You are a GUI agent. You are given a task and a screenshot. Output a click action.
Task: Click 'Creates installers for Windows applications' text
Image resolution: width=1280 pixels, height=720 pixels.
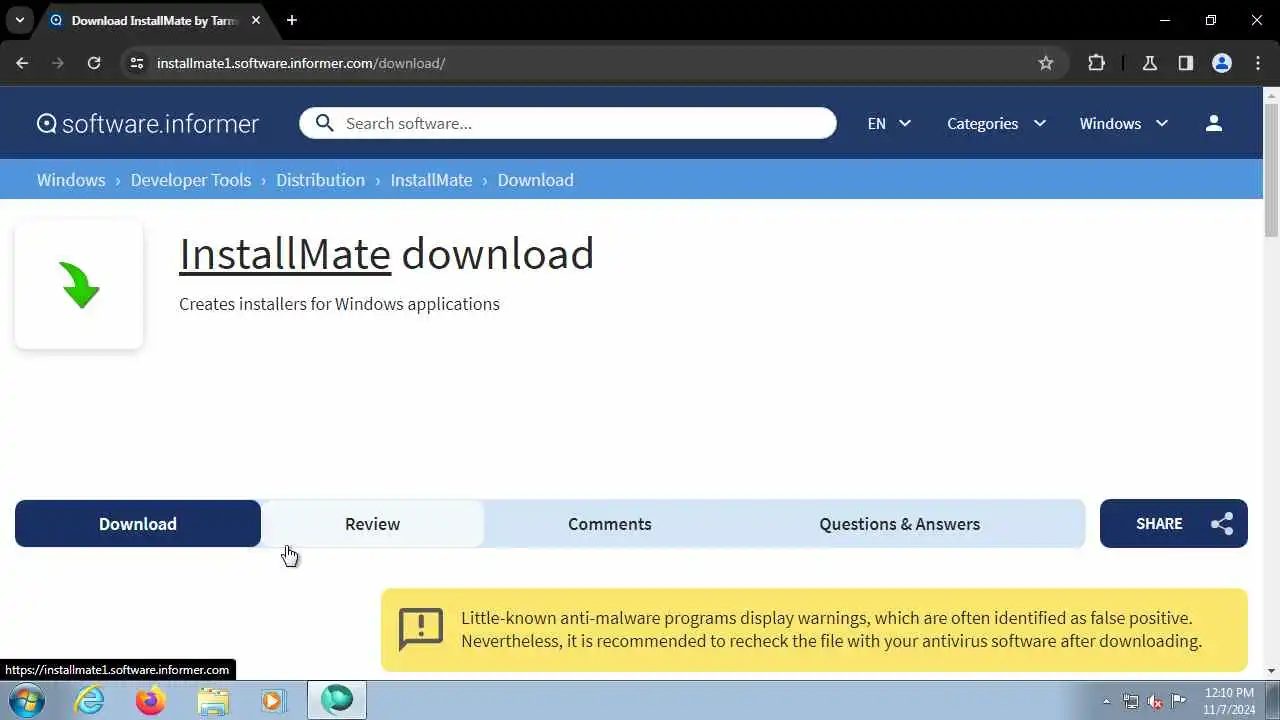coord(339,304)
